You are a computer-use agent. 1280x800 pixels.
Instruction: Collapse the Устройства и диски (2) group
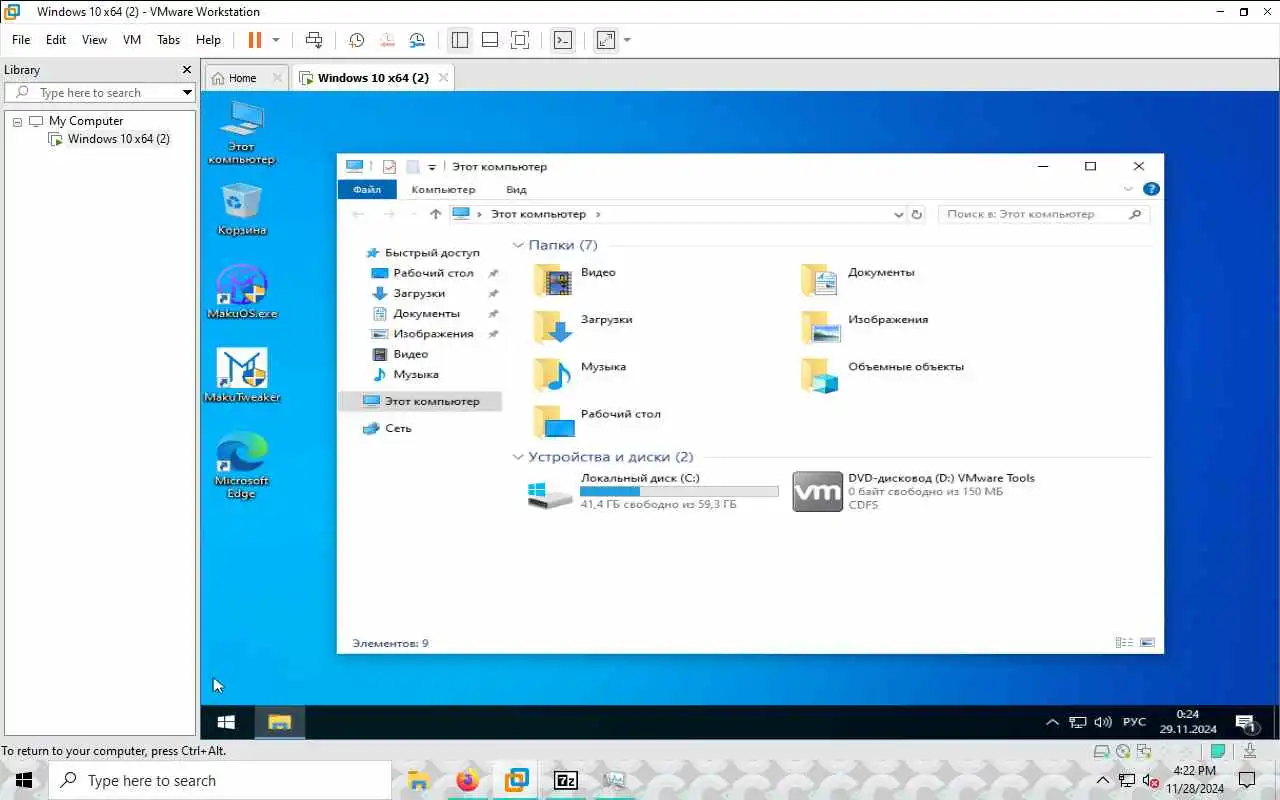pyautogui.click(x=518, y=457)
